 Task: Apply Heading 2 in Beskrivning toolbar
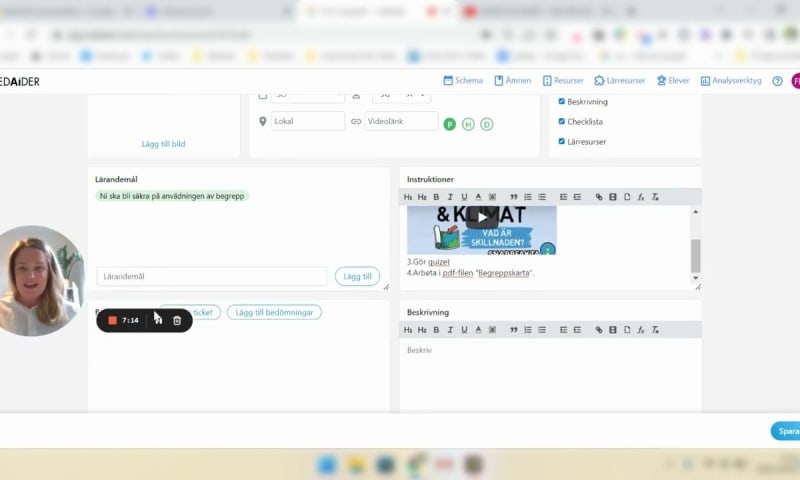(422, 330)
